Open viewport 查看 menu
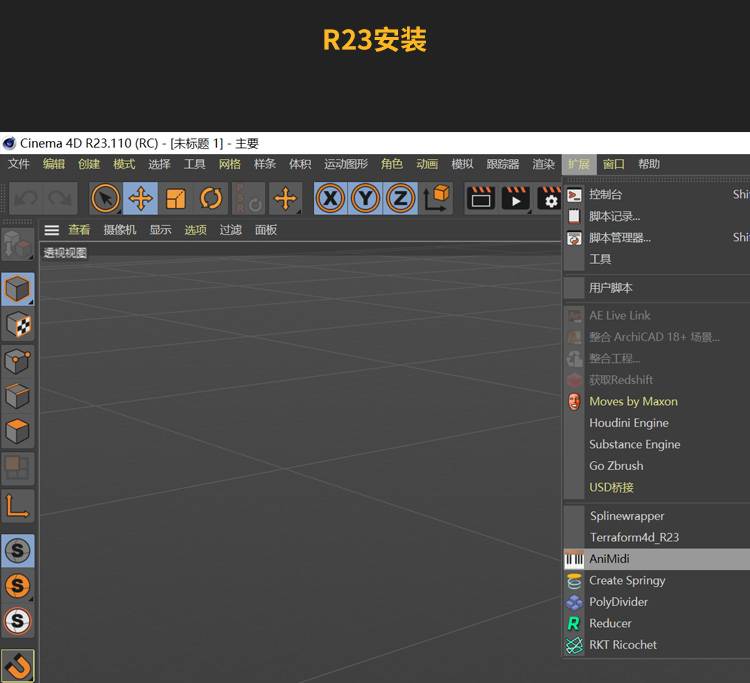This screenshot has width=750, height=683. click(79, 230)
